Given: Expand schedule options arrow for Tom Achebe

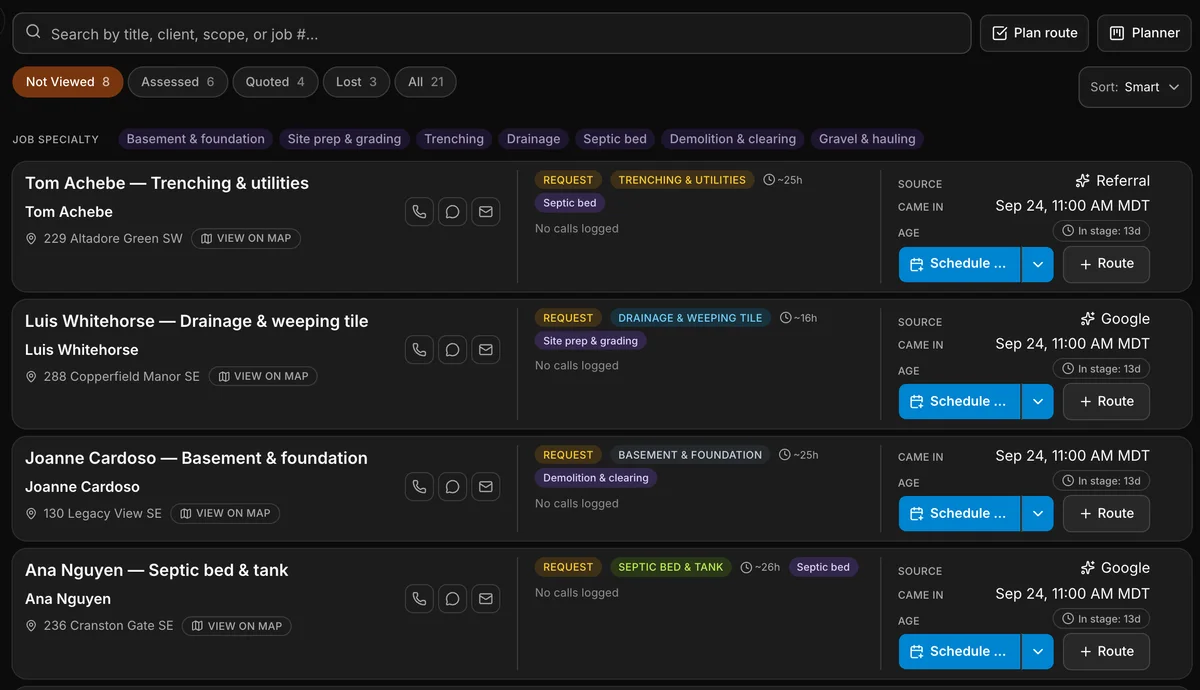Looking at the screenshot, I should click(1037, 264).
